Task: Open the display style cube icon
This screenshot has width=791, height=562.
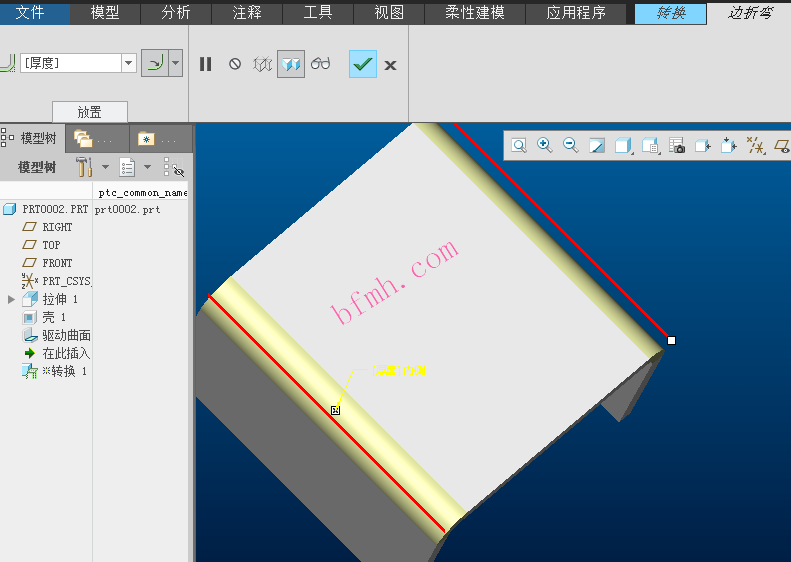Action: [624, 146]
